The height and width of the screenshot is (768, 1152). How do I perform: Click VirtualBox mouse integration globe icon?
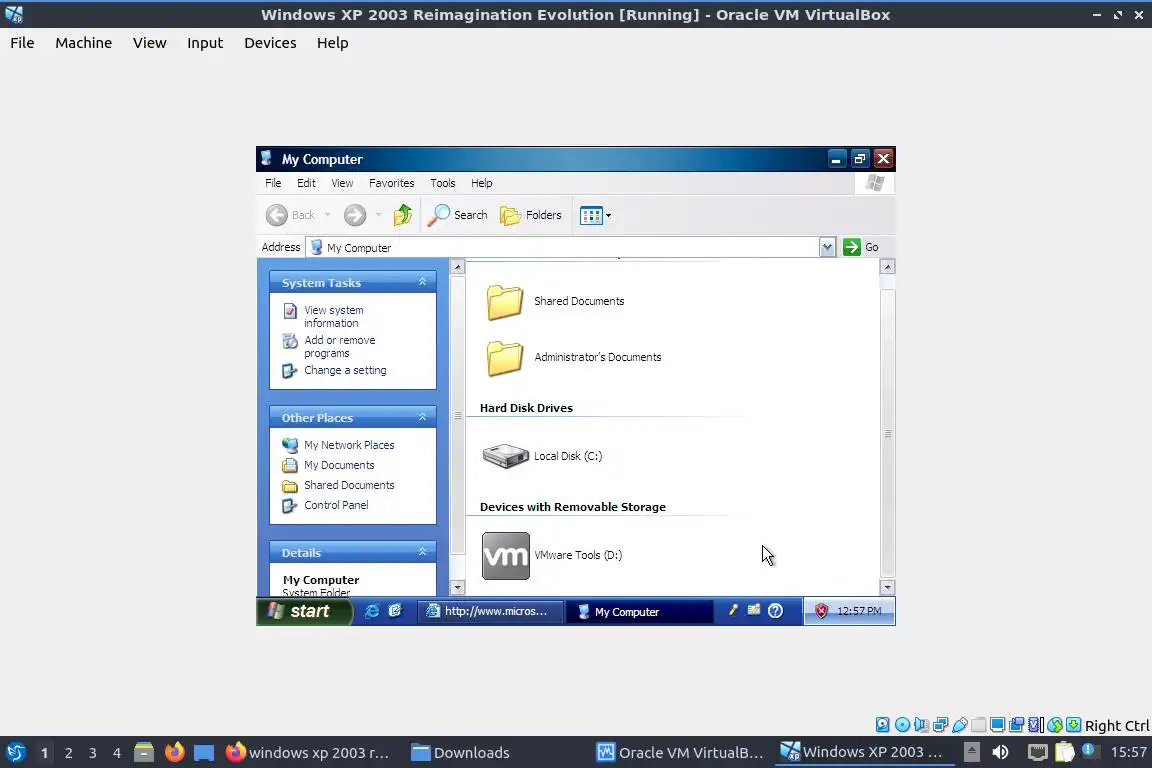(x=1055, y=725)
